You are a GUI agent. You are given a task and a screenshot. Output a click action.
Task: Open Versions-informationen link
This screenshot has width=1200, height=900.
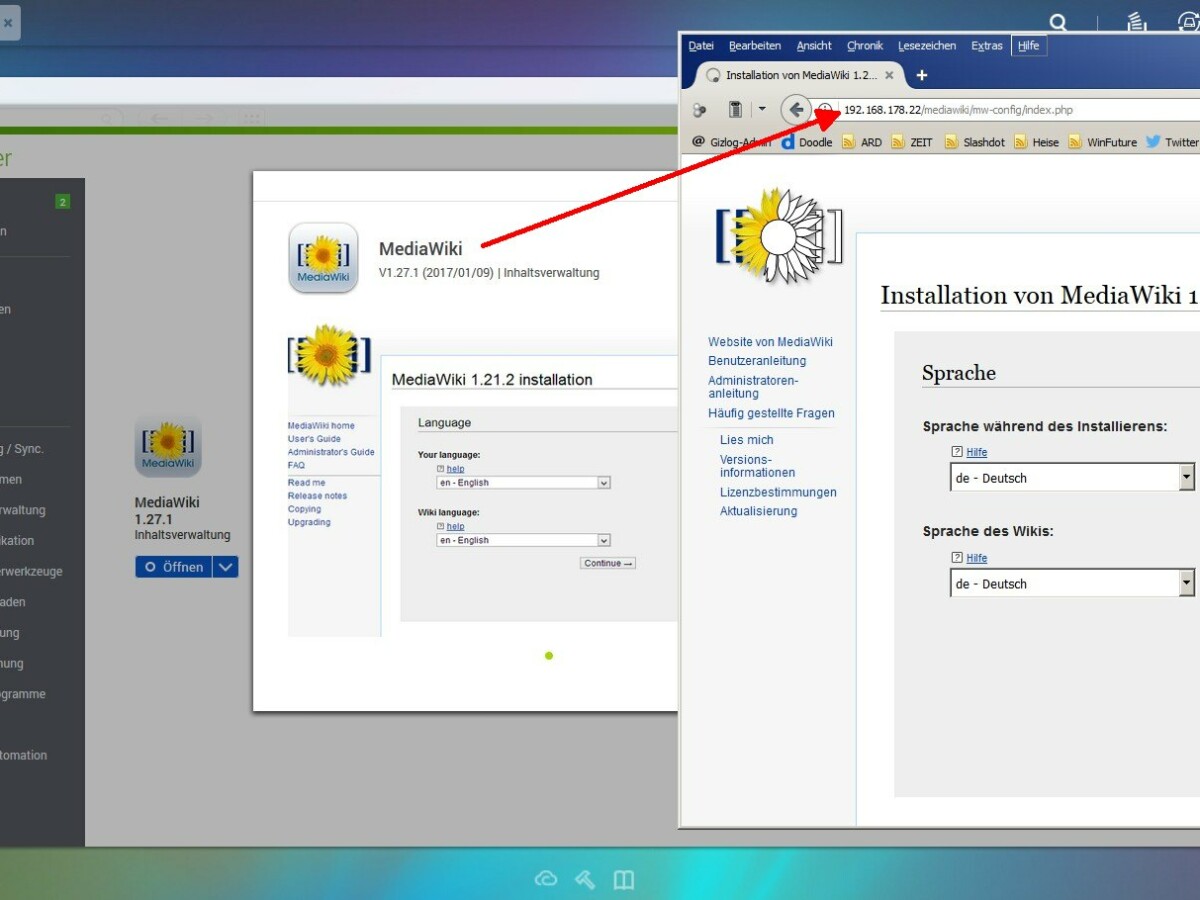point(758,466)
